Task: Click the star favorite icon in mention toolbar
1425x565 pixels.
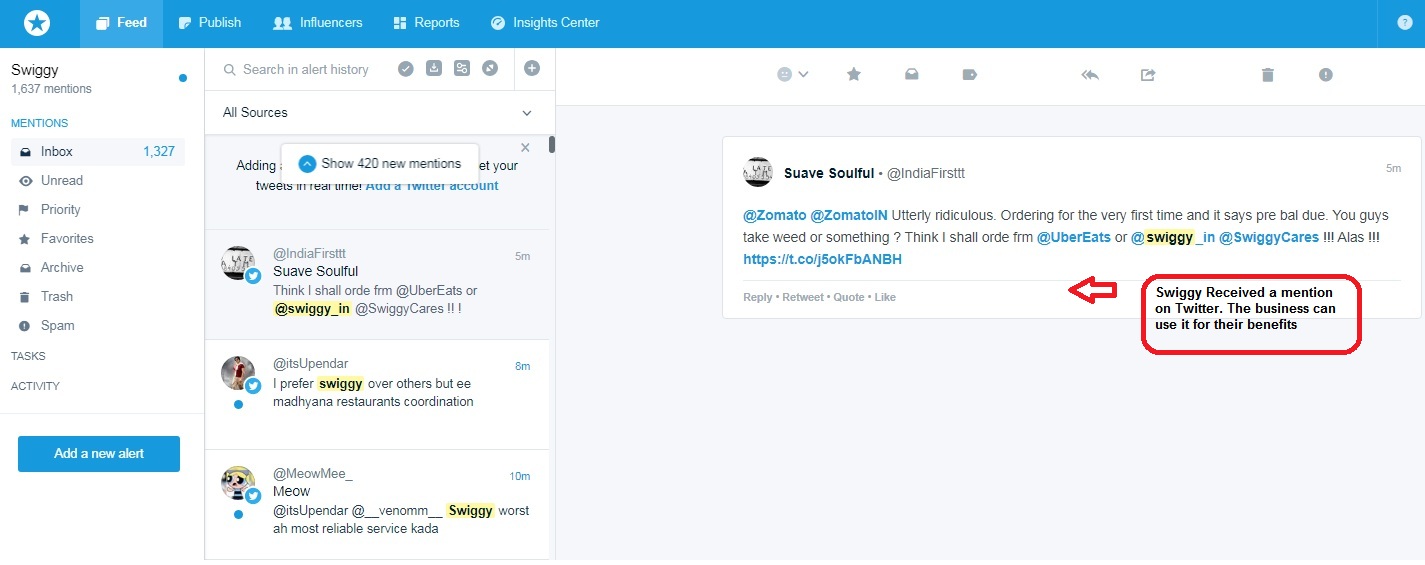Action: pyautogui.click(x=854, y=74)
